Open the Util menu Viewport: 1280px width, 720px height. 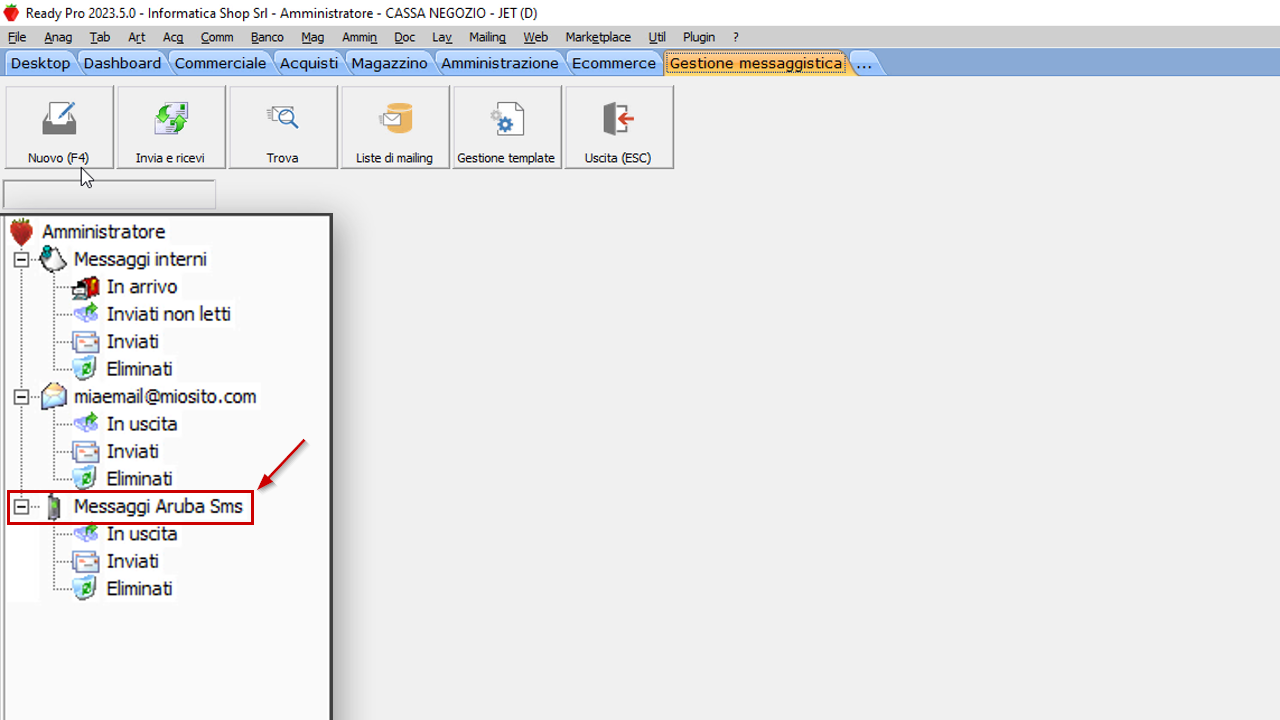point(657,37)
